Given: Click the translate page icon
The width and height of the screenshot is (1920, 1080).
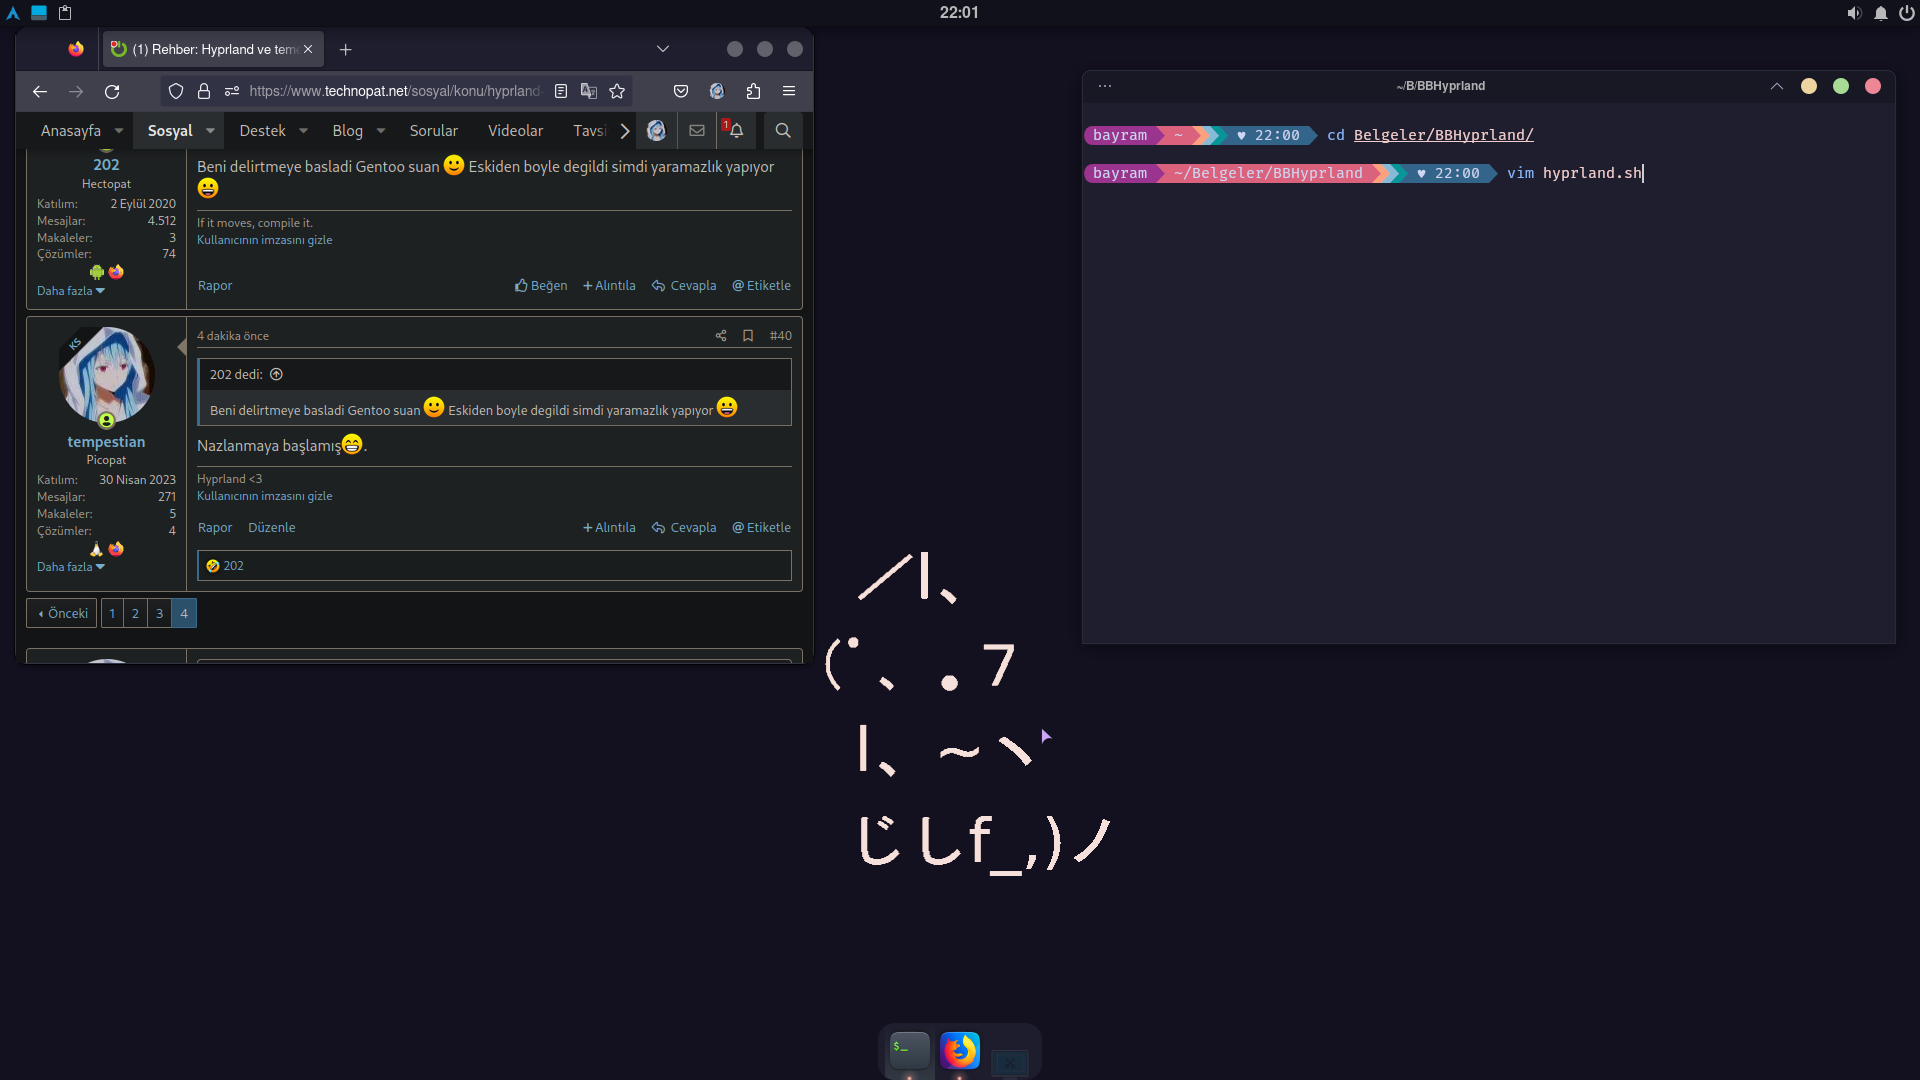Looking at the screenshot, I should [x=589, y=91].
